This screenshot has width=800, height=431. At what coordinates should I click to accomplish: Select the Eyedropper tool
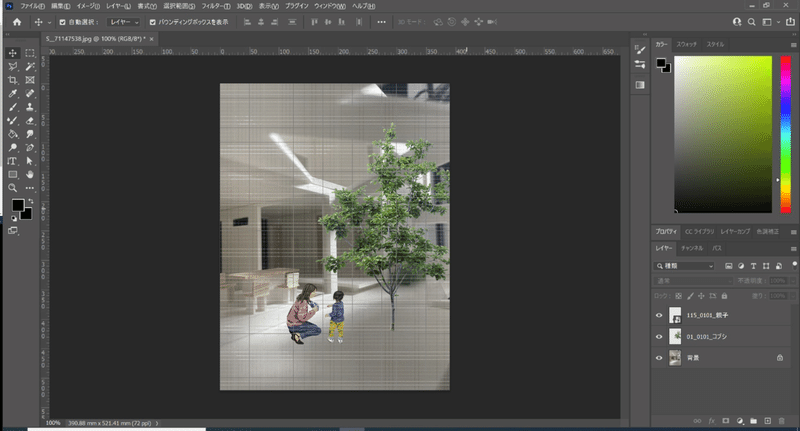click(13, 93)
